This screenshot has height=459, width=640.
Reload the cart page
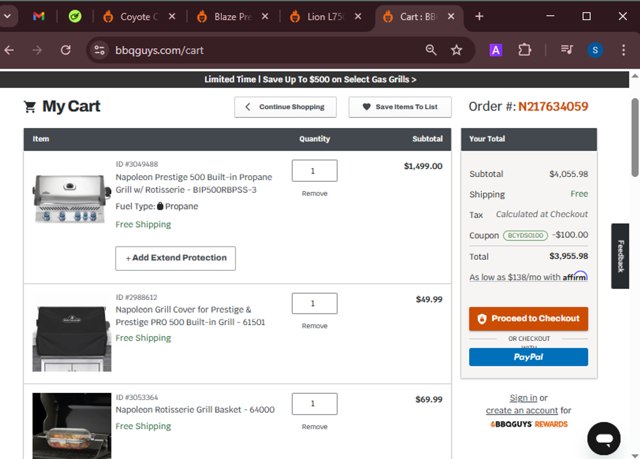pyautogui.click(x=66, y=50)
